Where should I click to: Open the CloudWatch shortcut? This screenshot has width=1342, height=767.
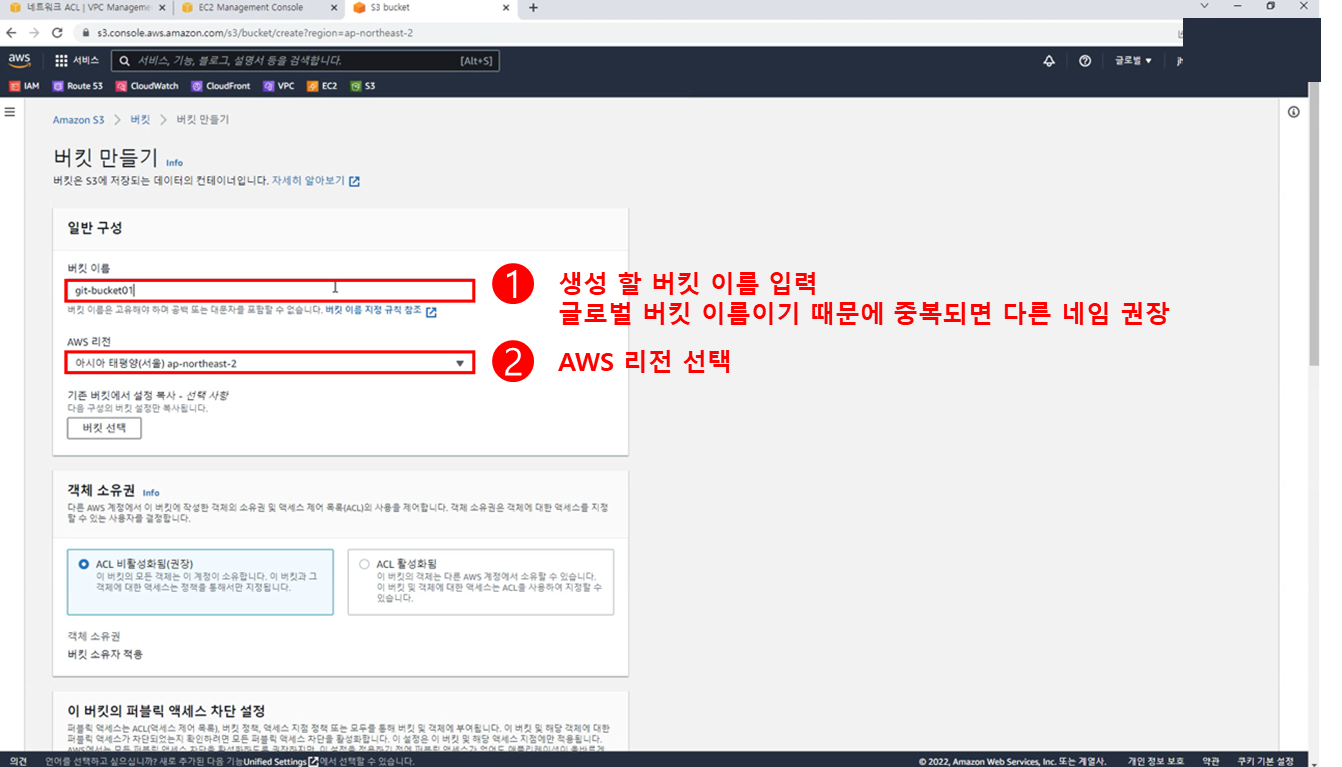[x=148, y=86]
